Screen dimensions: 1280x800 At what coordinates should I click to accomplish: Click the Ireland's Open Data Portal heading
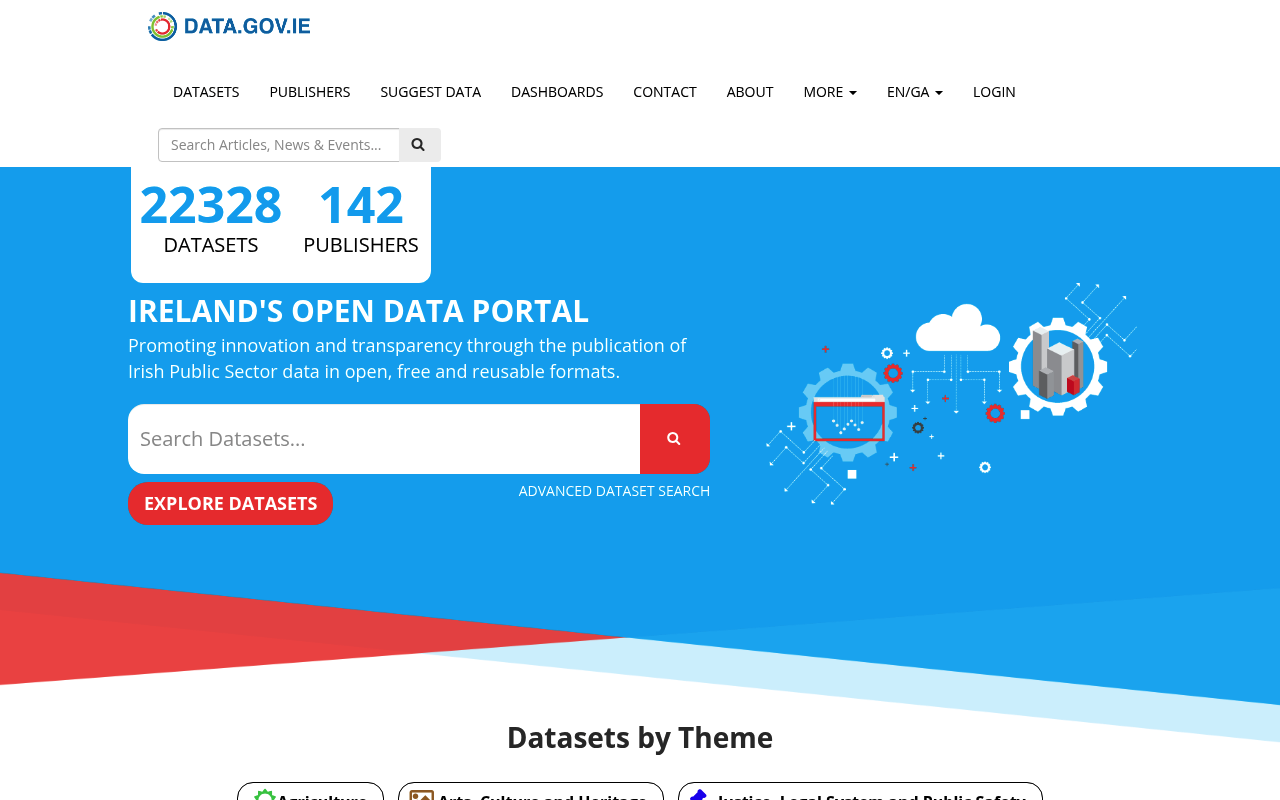[x=358, y=311]
